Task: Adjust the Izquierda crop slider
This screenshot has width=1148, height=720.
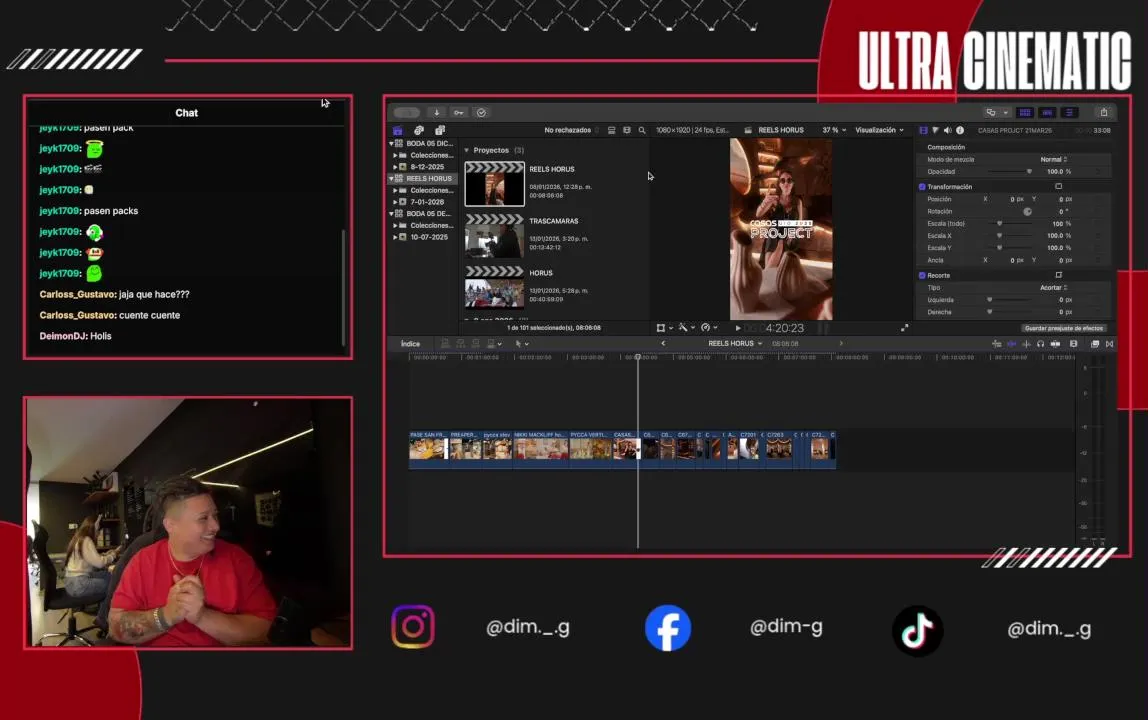Action: pos(989,300)
